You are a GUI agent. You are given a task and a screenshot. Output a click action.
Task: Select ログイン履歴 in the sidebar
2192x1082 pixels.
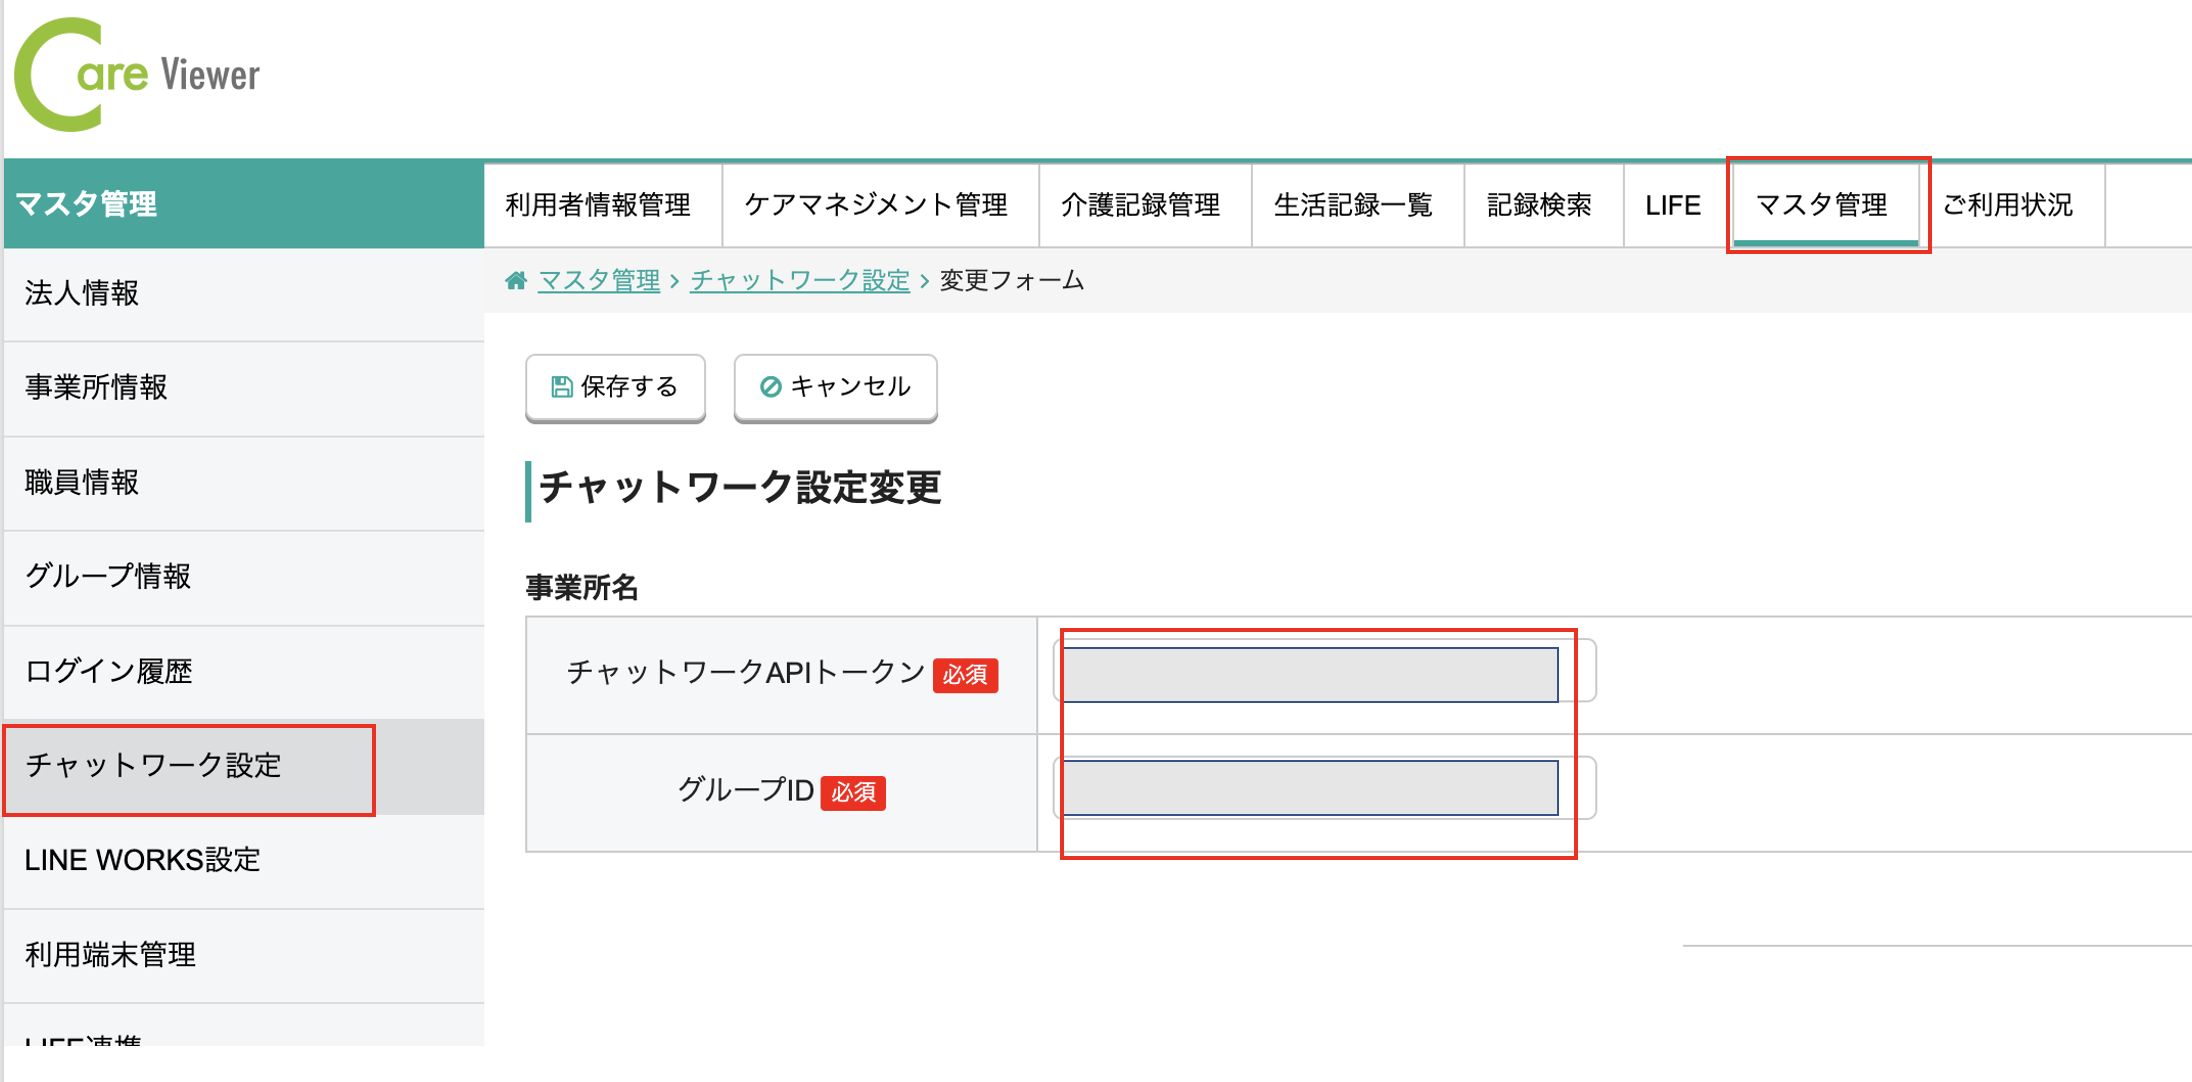tap(108, 671)
